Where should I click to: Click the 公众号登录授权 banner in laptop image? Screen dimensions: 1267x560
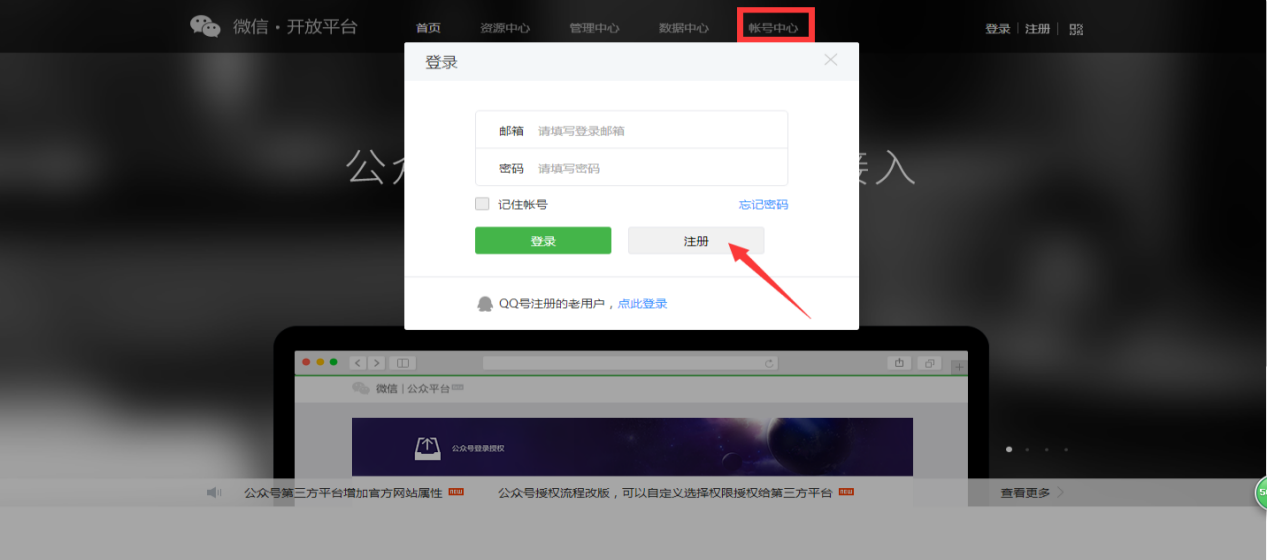point(632,446)
